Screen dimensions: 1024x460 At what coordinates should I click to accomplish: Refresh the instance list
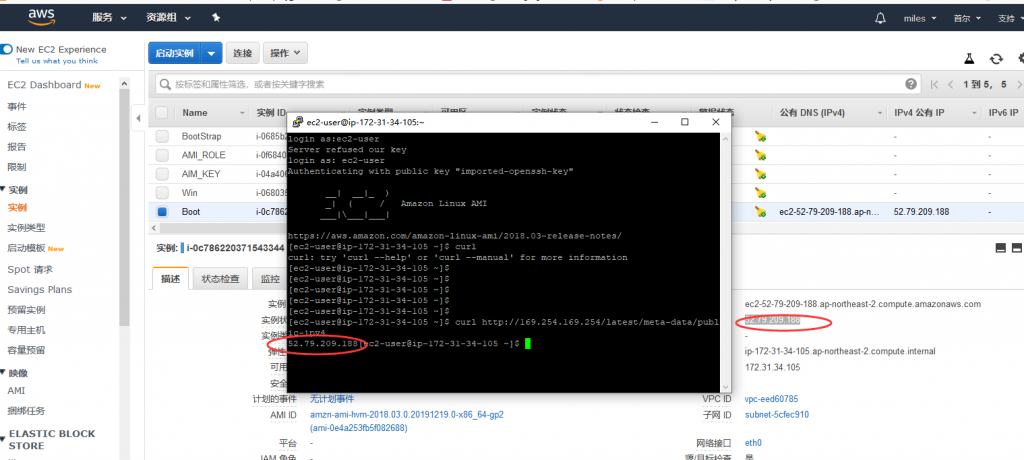pyautogui.click(x=996, y=58)
